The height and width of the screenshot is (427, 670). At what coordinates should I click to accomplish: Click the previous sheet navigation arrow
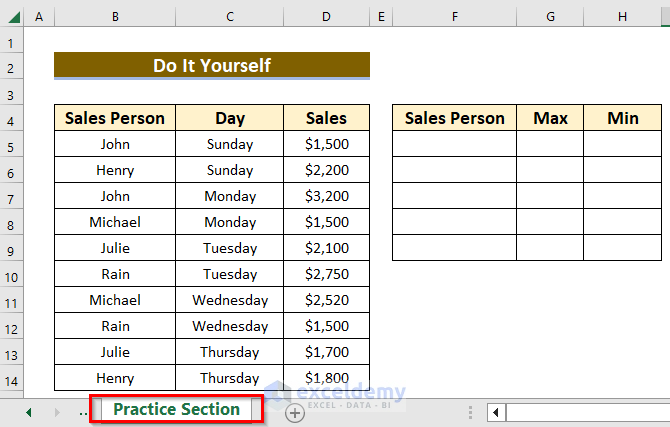pos(28,412)
